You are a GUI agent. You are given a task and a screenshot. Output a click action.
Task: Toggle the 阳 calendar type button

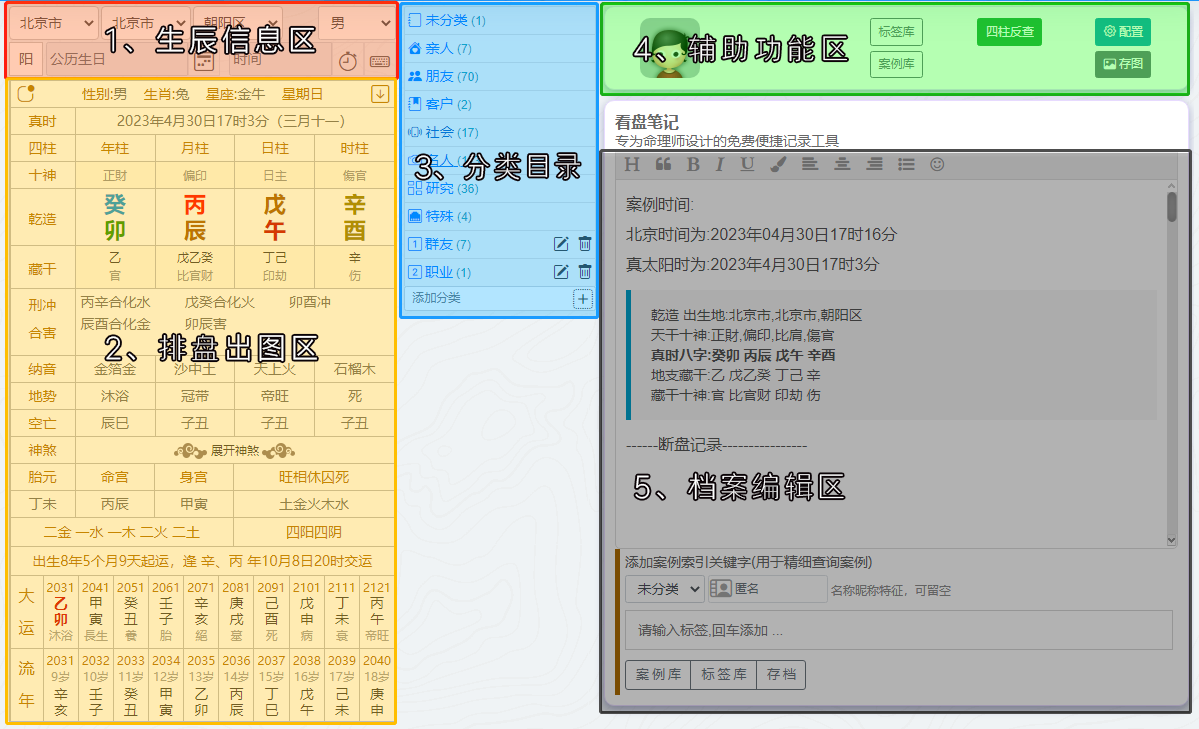[x=26, y=60]
